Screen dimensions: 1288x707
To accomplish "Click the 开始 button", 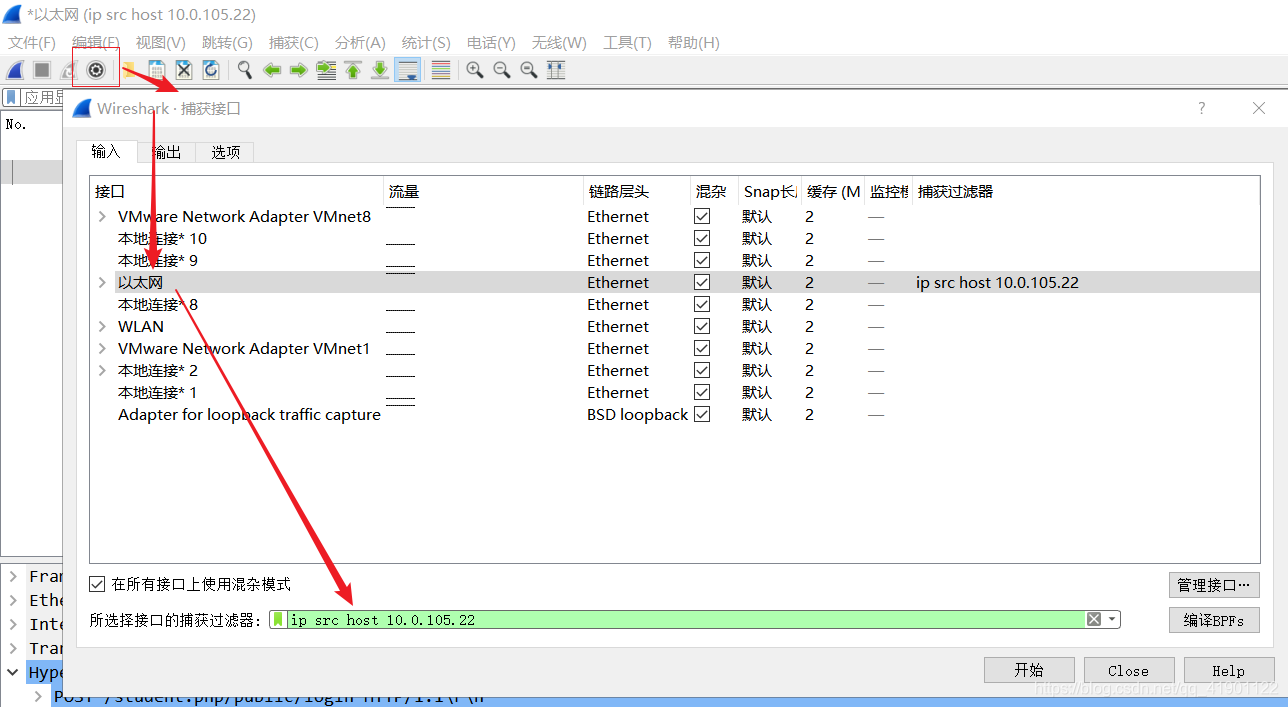I will coord(1029,670).
